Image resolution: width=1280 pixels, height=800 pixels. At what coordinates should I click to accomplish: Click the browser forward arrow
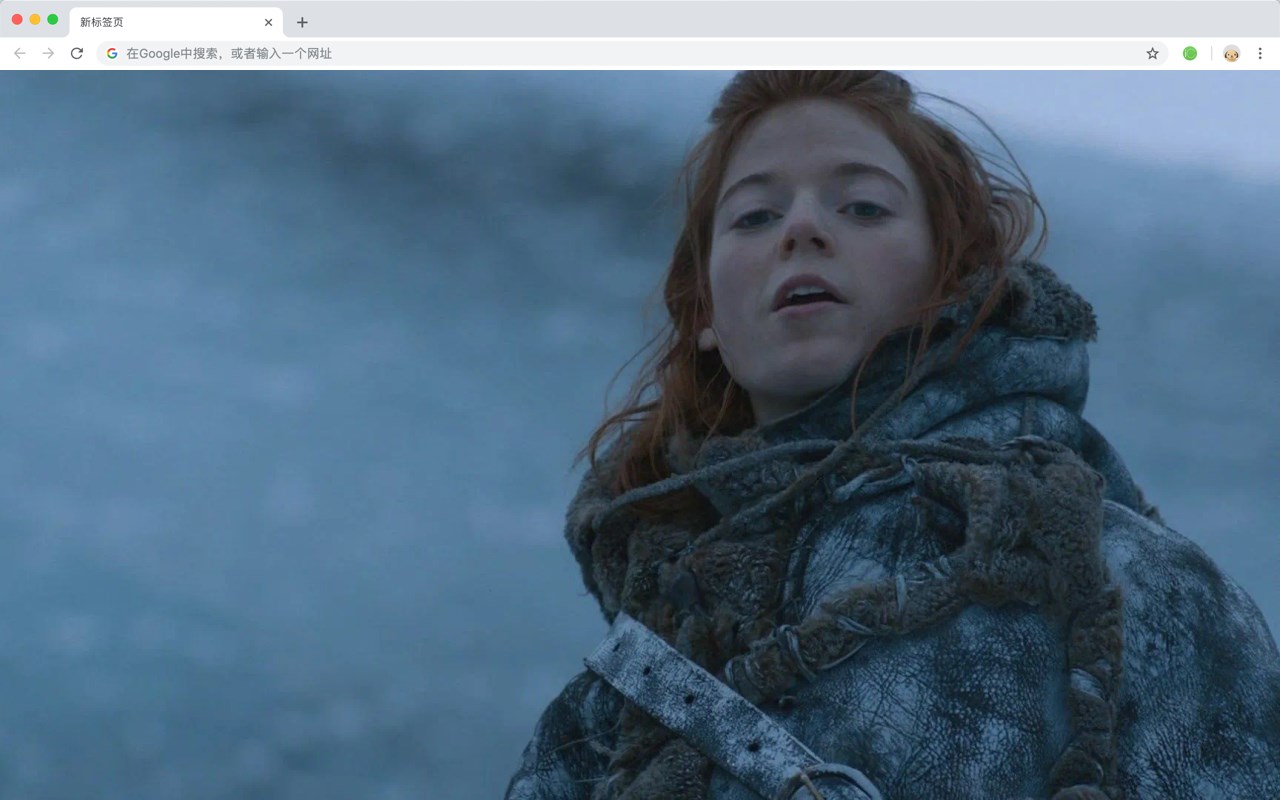point(48,53)
